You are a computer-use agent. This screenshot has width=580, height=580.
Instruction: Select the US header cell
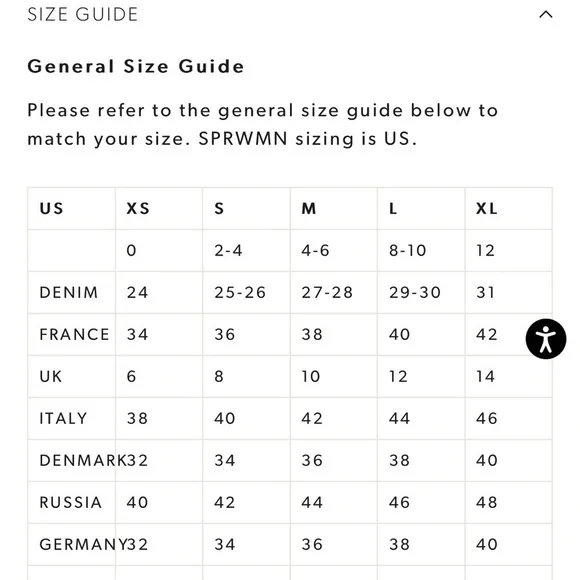pos(71,209)
